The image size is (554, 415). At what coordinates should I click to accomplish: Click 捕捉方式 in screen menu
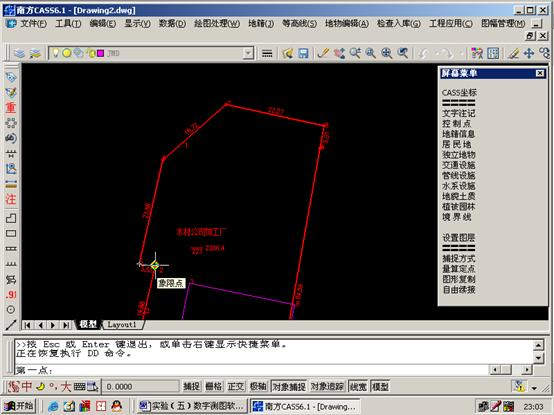tap(459, 259)
